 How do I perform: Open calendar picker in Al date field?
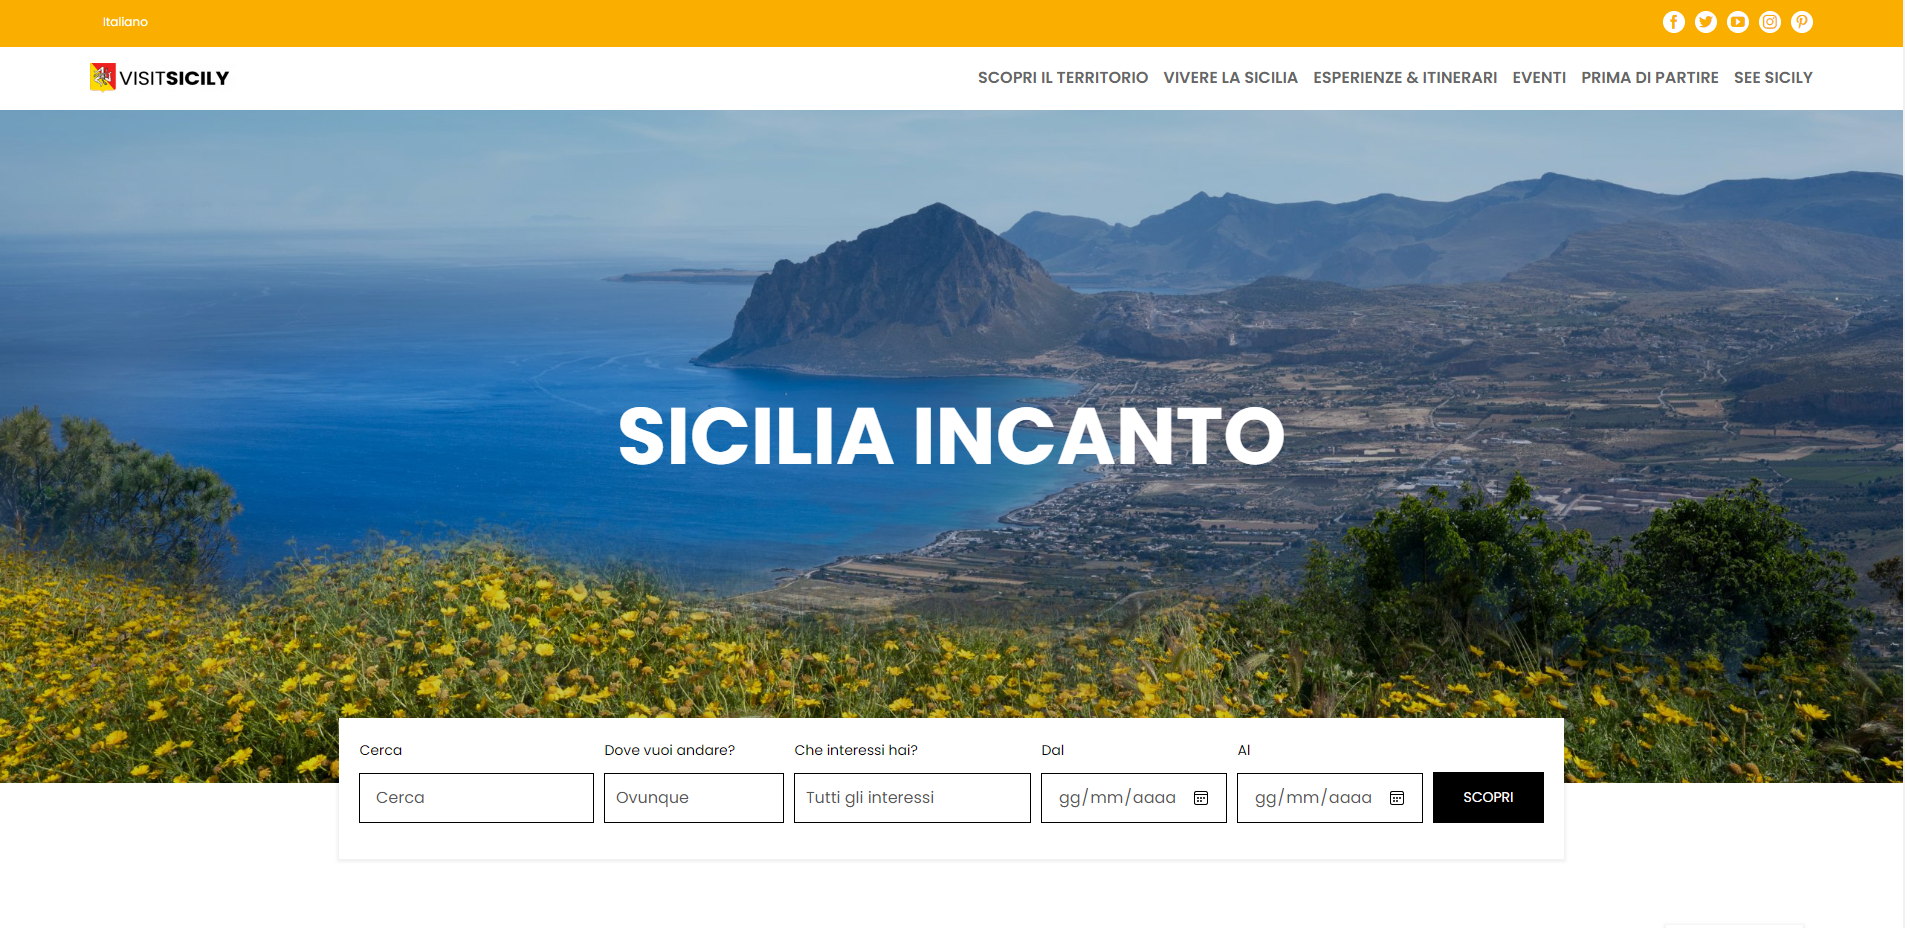(1397, 798)
